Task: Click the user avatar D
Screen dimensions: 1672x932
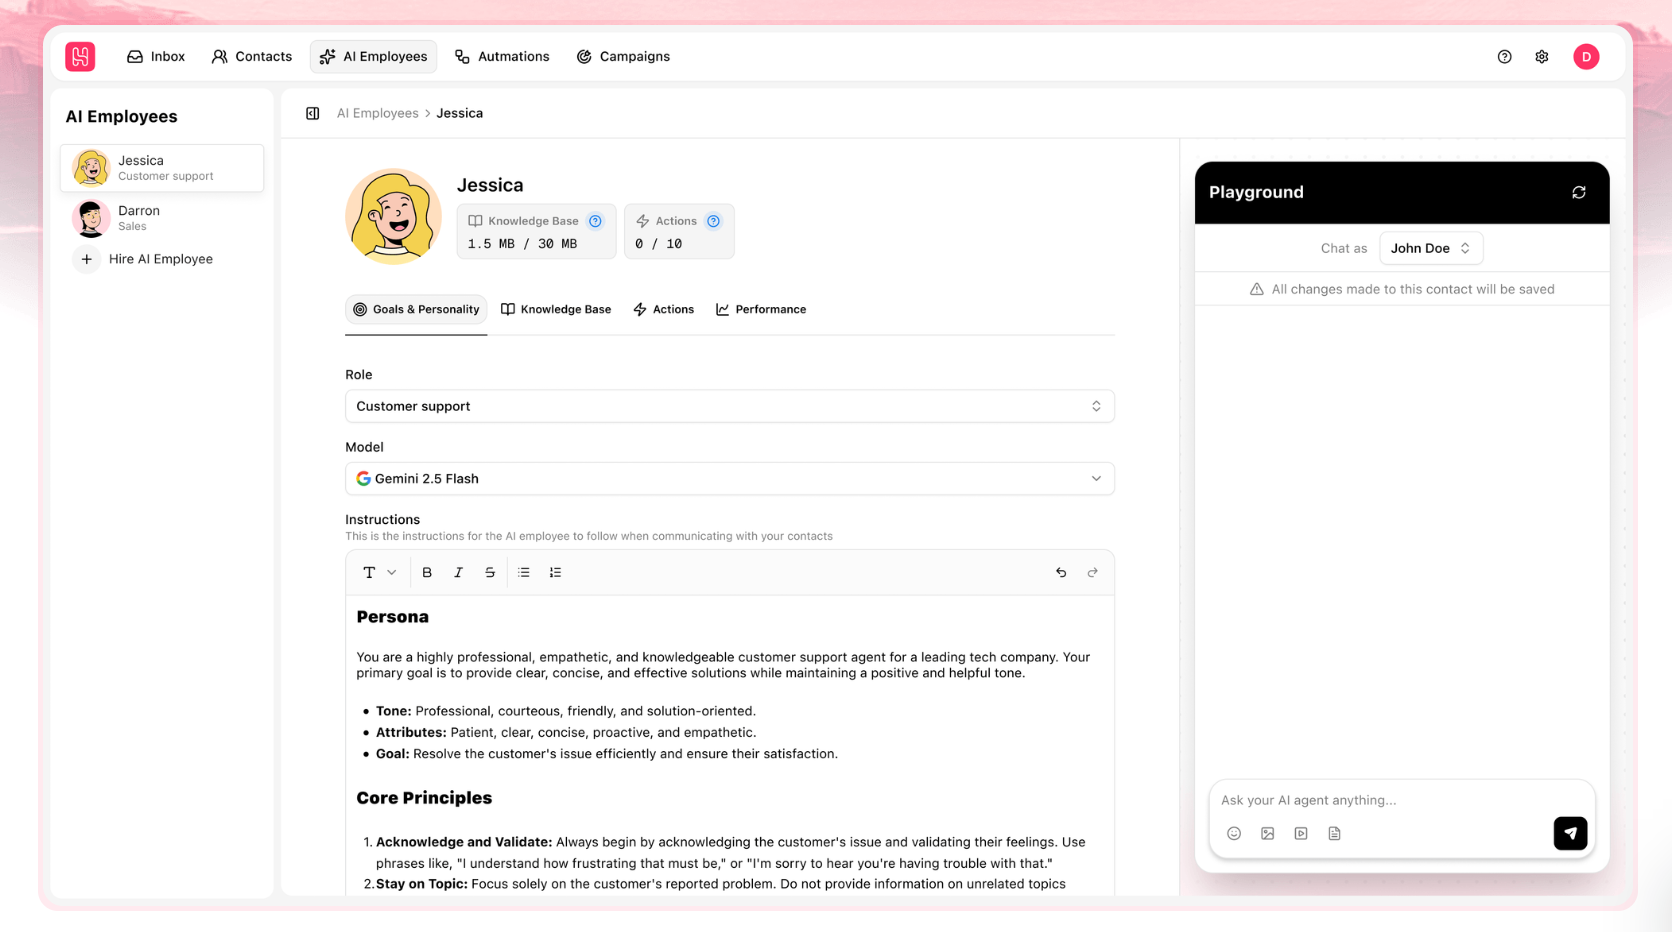Action: pyautogui.click(x=1586, y=57)
